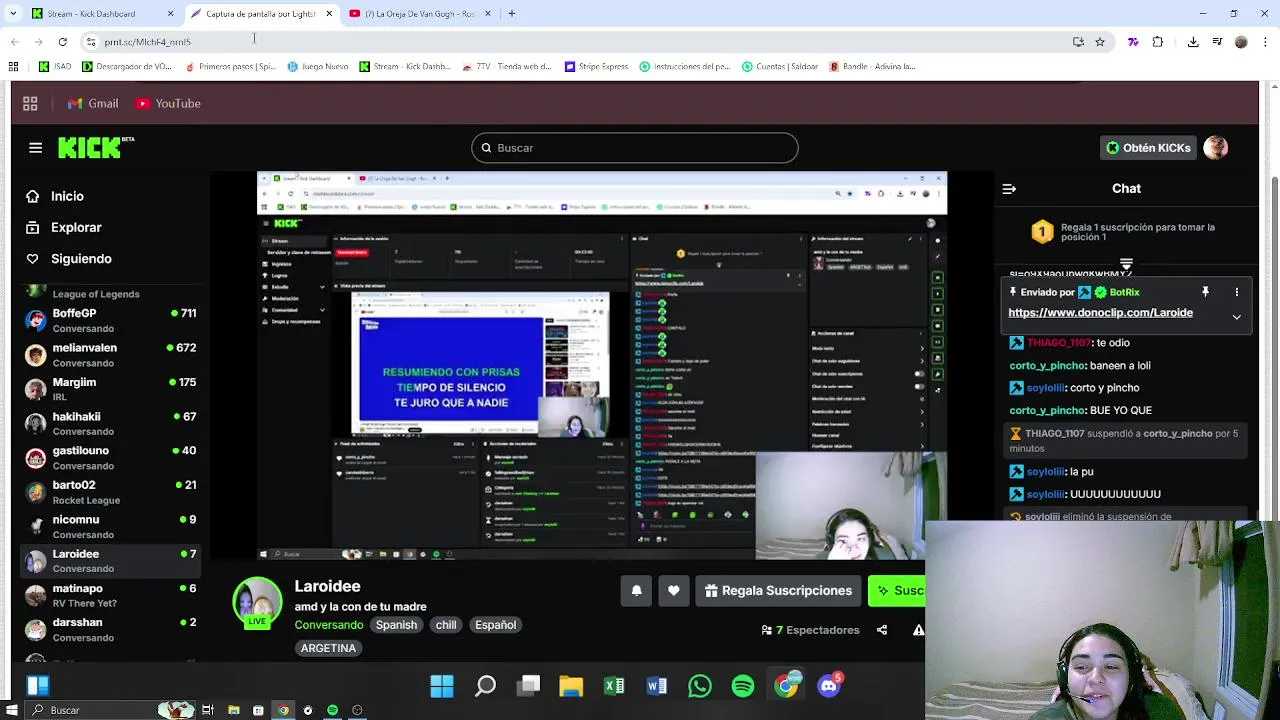Toggle notifications bell for Laroidee

point(636,591)
